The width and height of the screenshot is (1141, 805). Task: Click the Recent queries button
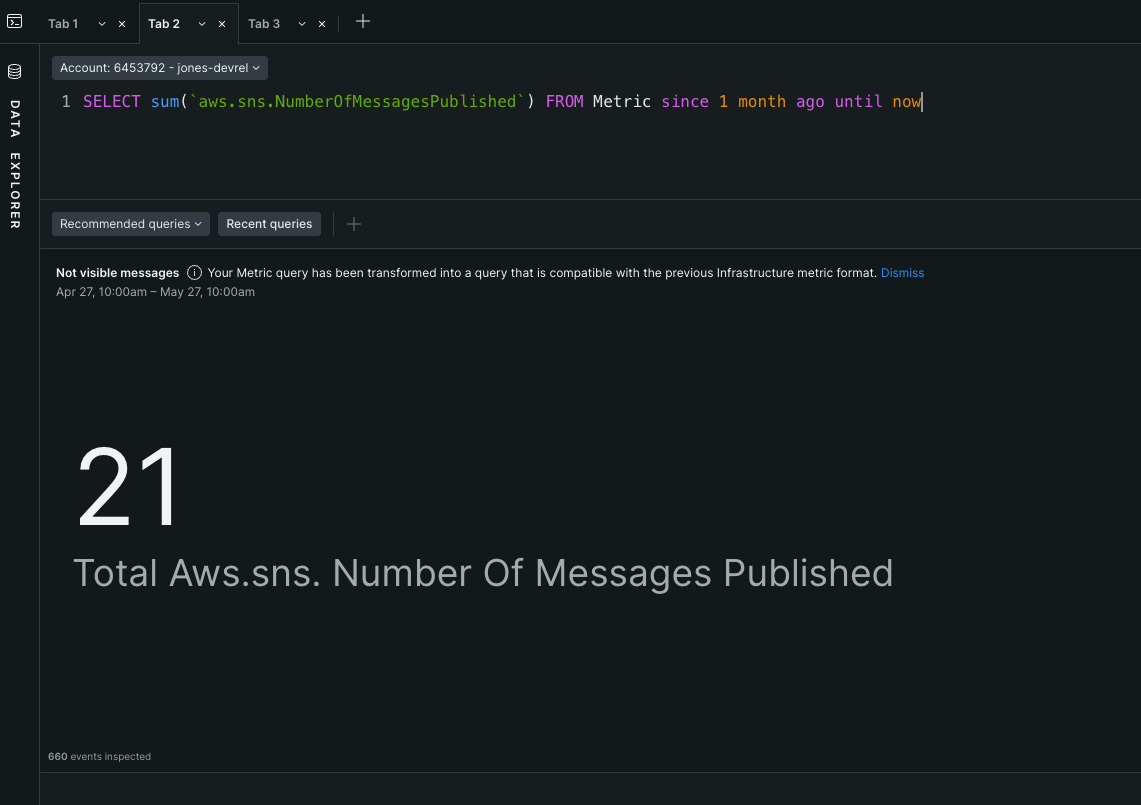click(269, 224)
